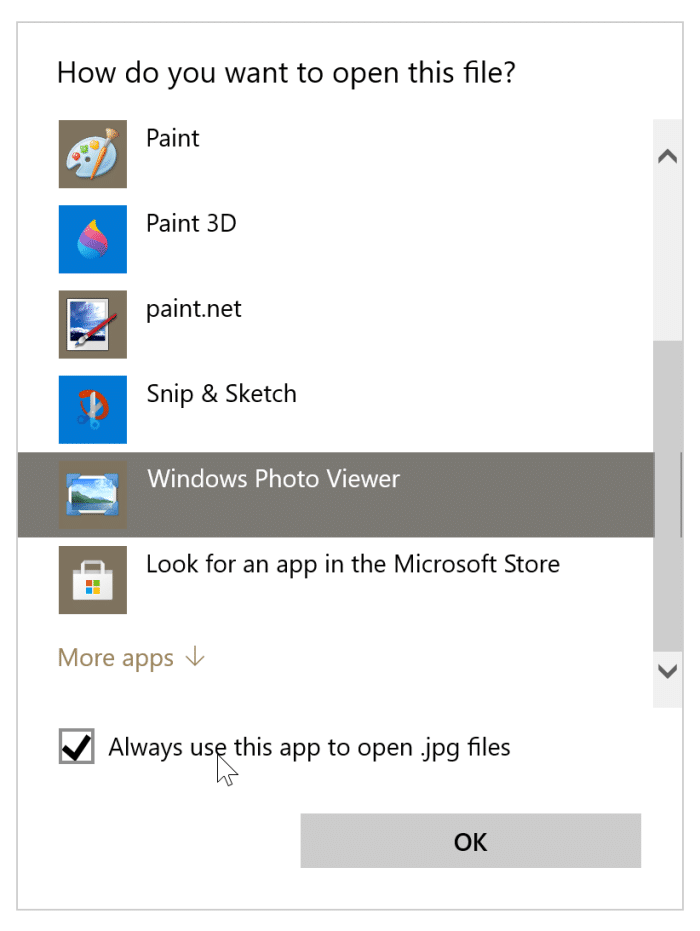The image size is (700, 931).
Task: Uncheck "Always use this app to open .jpg files"
Action: pos(76,747)
